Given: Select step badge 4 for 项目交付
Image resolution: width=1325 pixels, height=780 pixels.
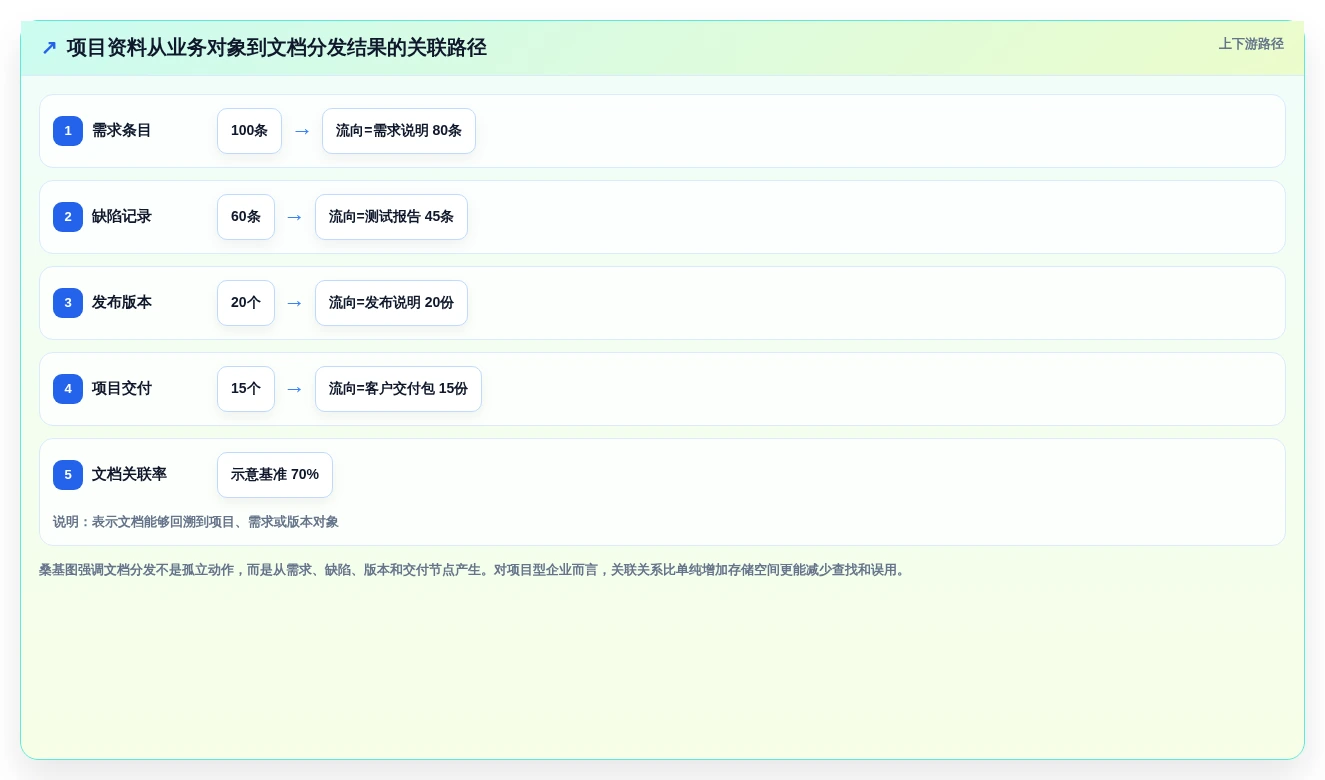Looking at the screenshot, I should (x=68, y=389).
